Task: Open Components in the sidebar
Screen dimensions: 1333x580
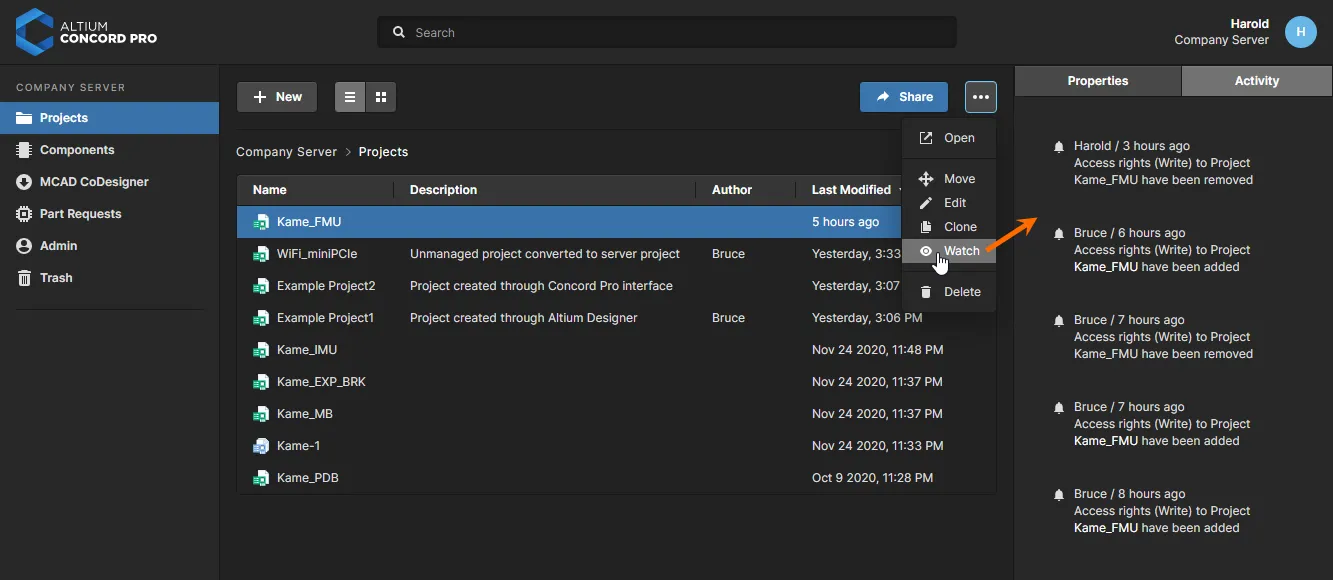Action: pos(109,150)
